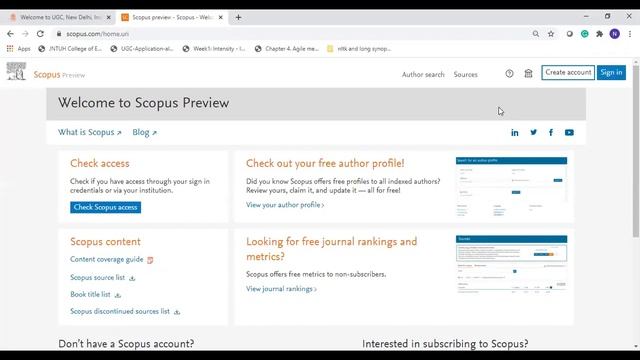Open Scopus discontinued sources list link
Screen dimensions: 640x360
pos(120,311)
